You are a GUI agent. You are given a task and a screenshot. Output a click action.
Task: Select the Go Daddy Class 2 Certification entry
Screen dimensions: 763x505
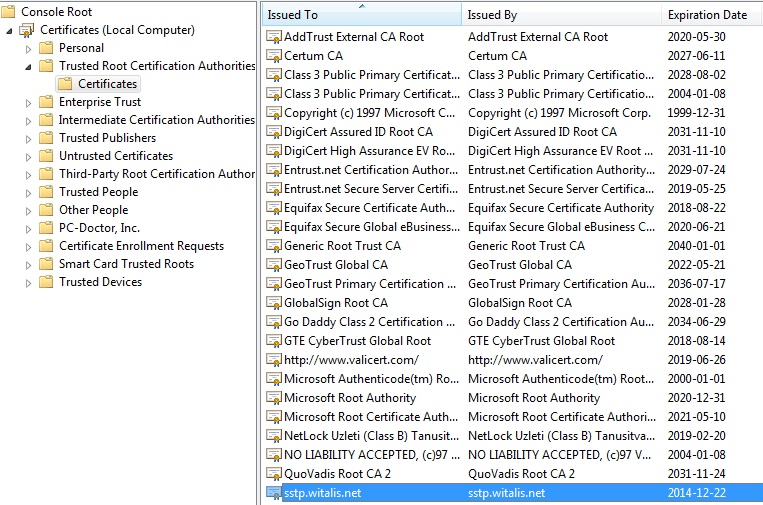pos(369,322)
